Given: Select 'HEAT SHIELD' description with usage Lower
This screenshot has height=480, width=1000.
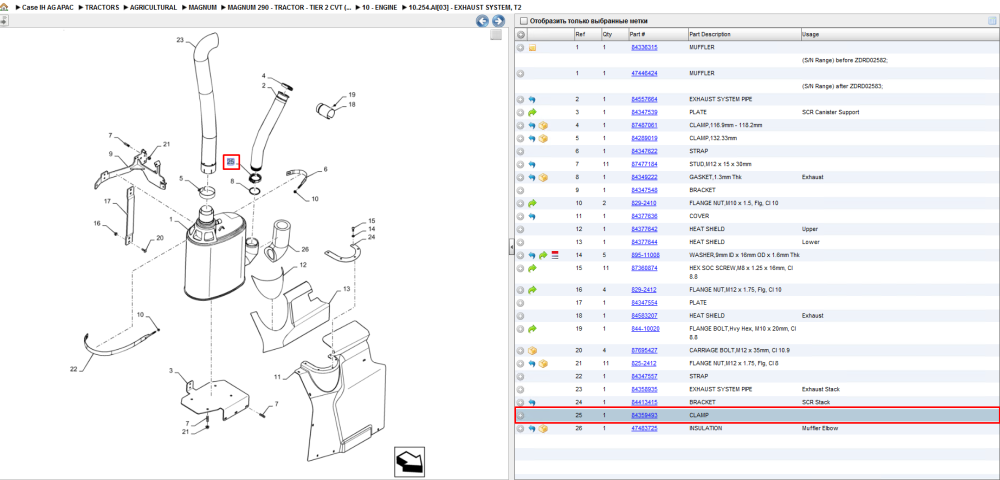Looking at the screenshot, I should (707, 242).
